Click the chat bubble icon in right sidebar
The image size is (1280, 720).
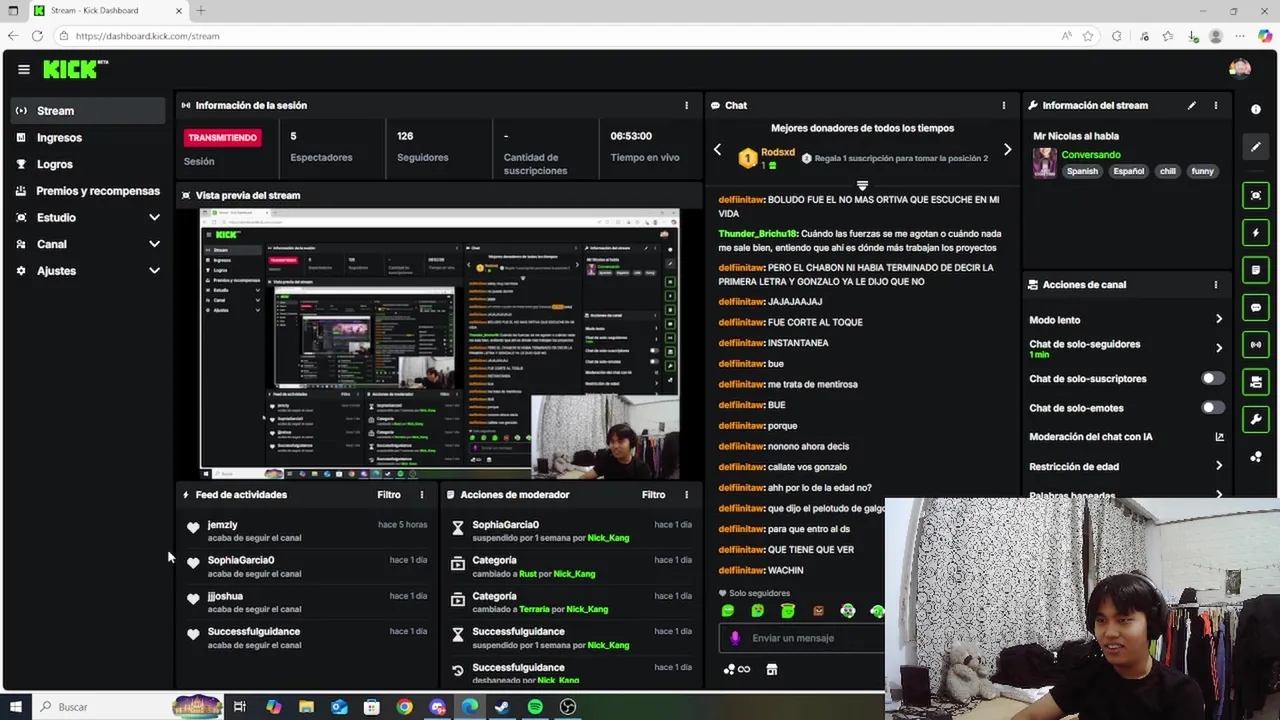(x=1256, y=307)
